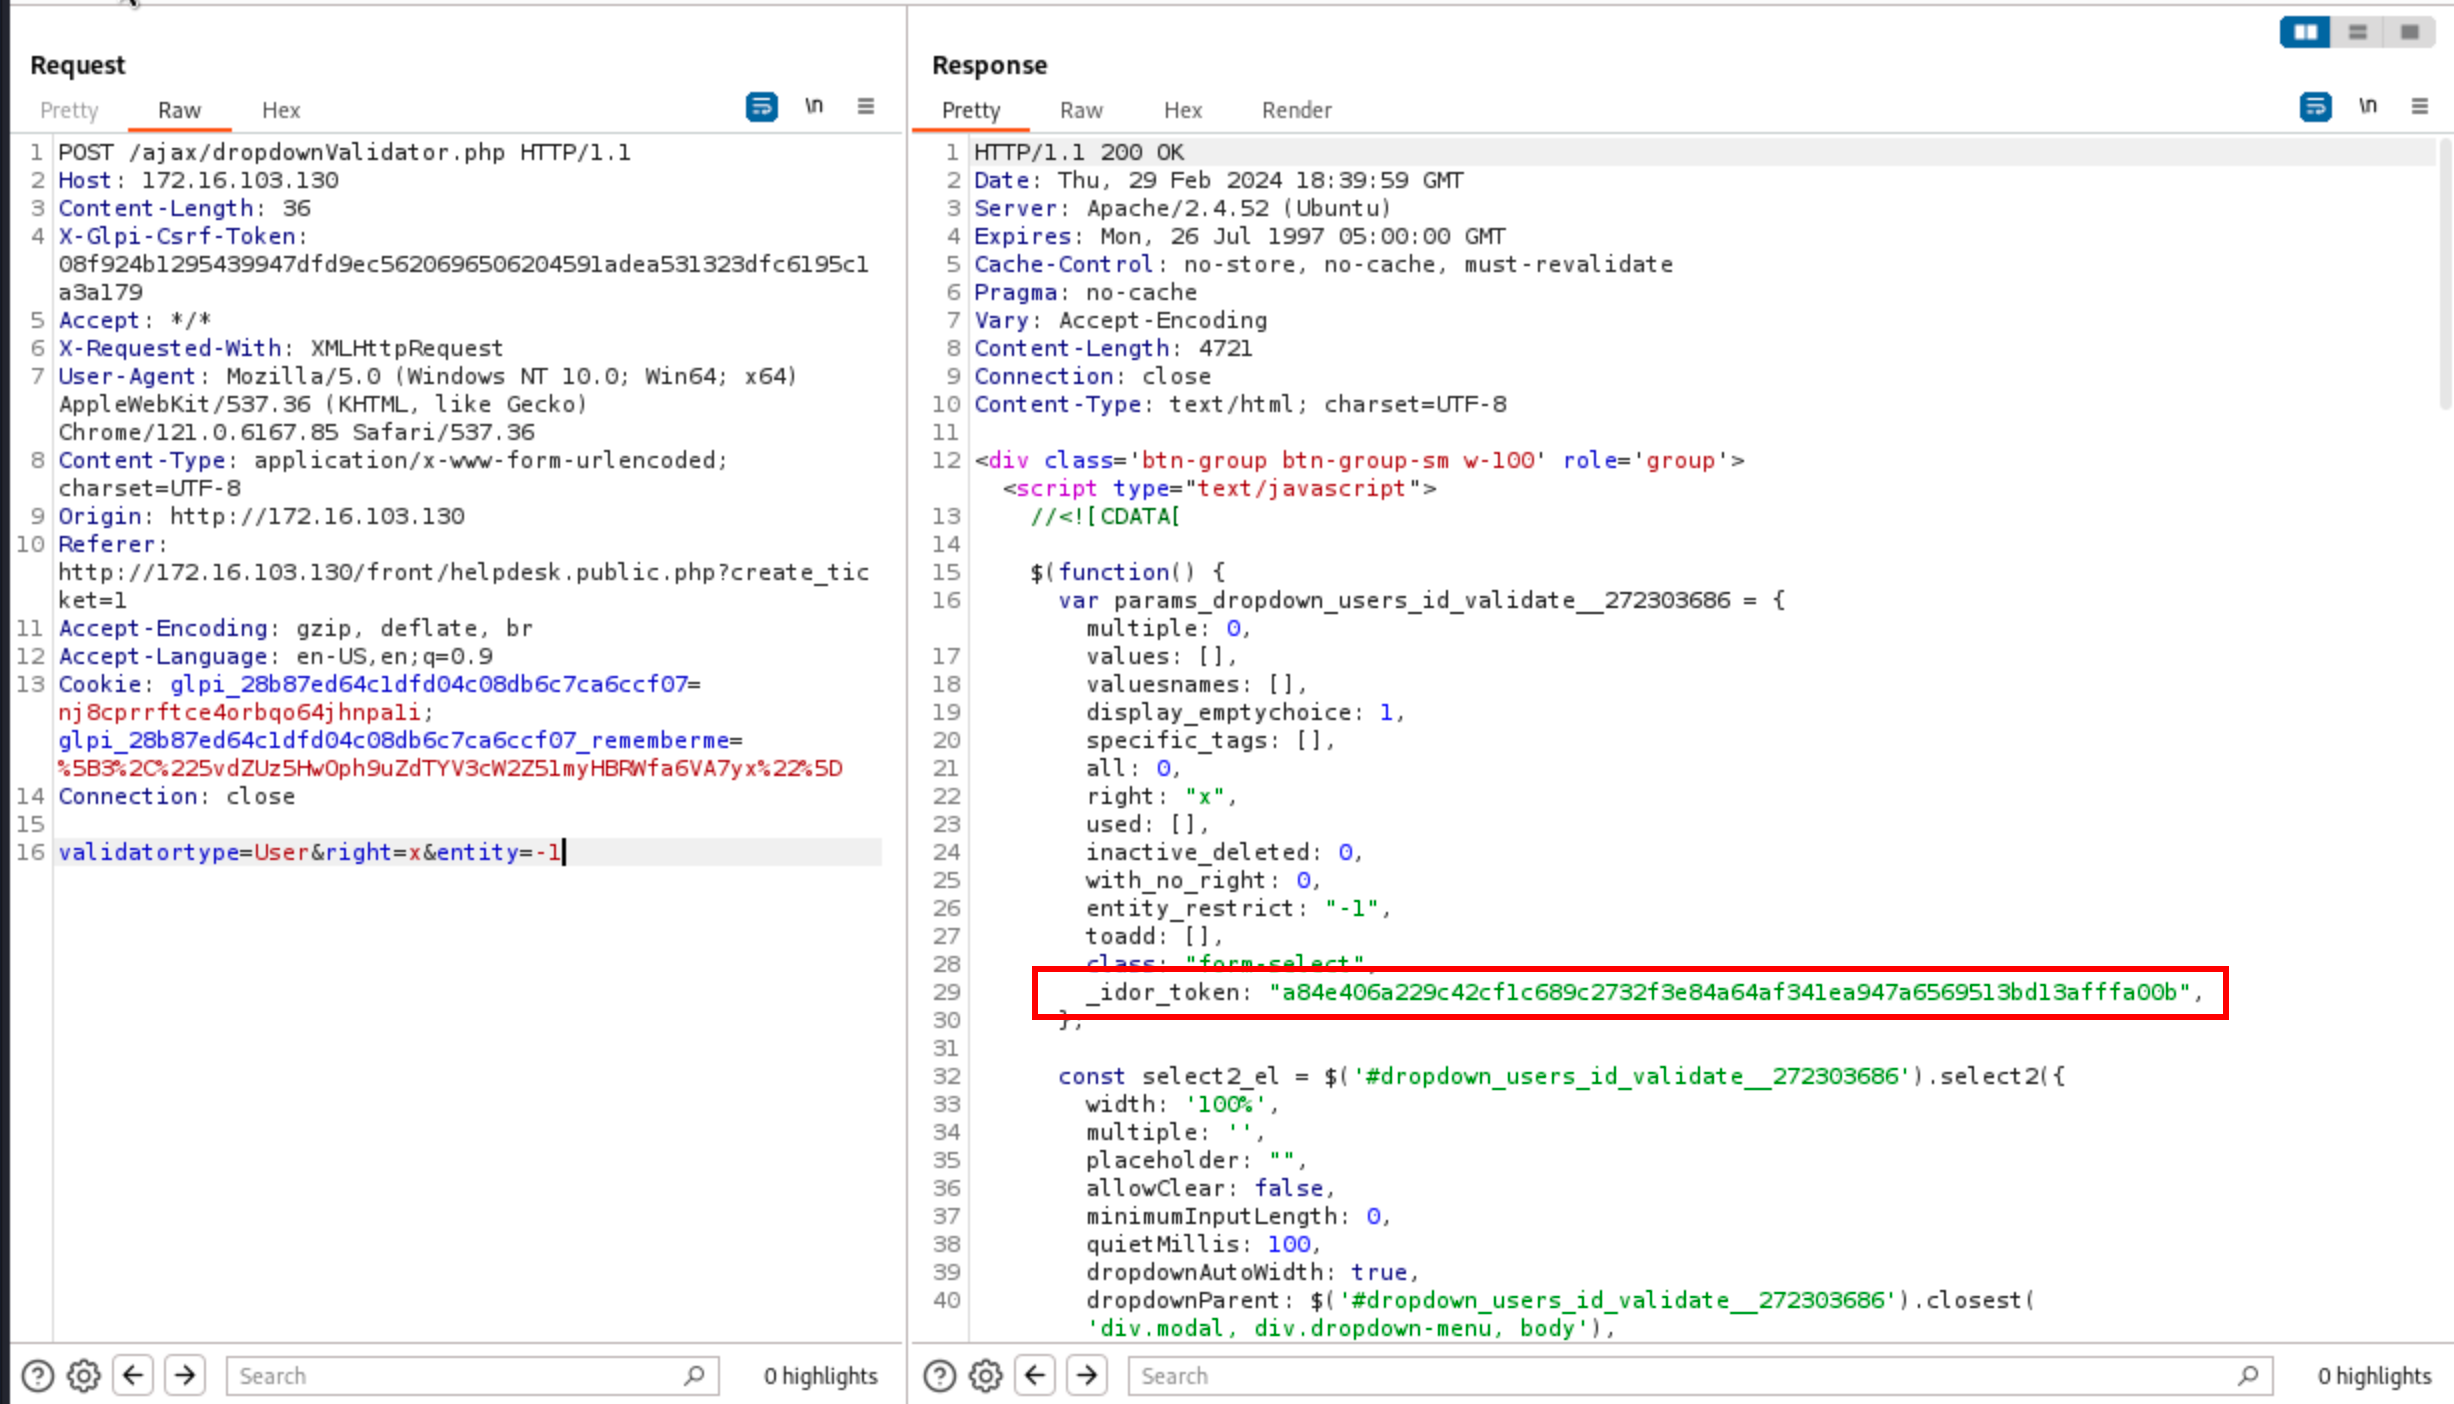Click the Content-Length 4721 response header
2454x1404 pixels.
(1113, 348)
